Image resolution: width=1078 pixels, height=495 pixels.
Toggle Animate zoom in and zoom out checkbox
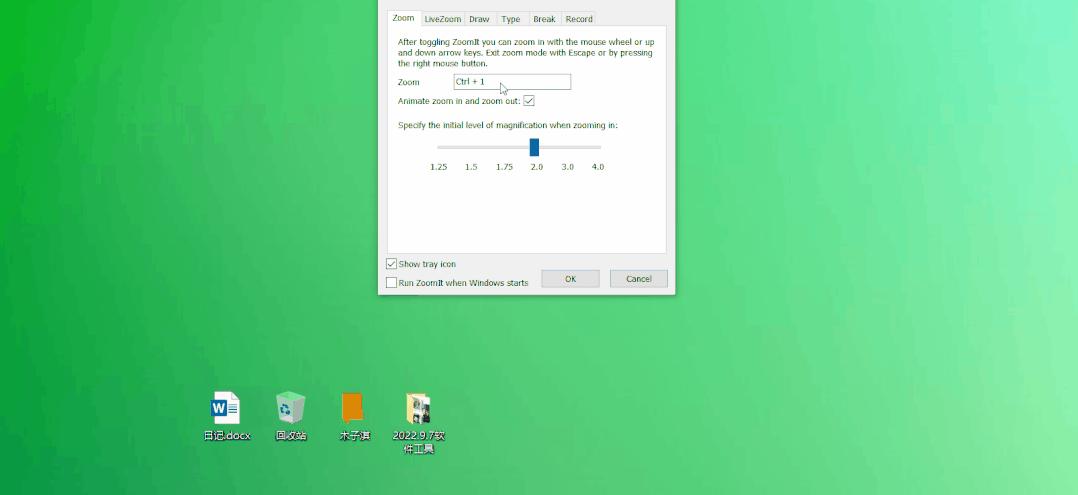pos(529,101)
